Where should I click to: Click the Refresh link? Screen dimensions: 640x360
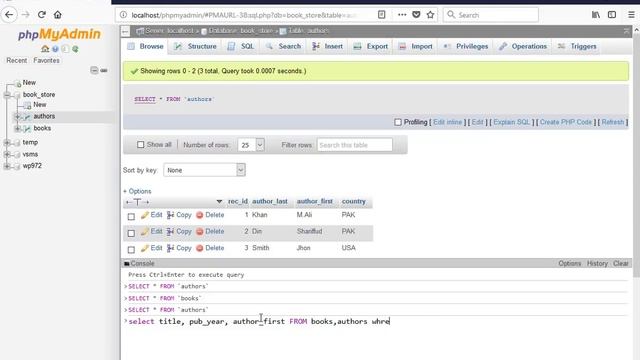[x=613, y=122]
